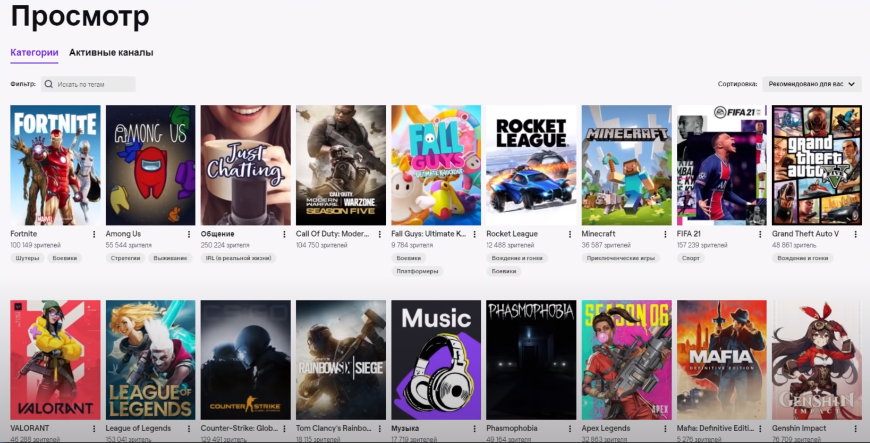This screenshot has height=443, width=870.
Task: Open the three-dot menu beside Phasmophobia
Action: coord(570,429)
